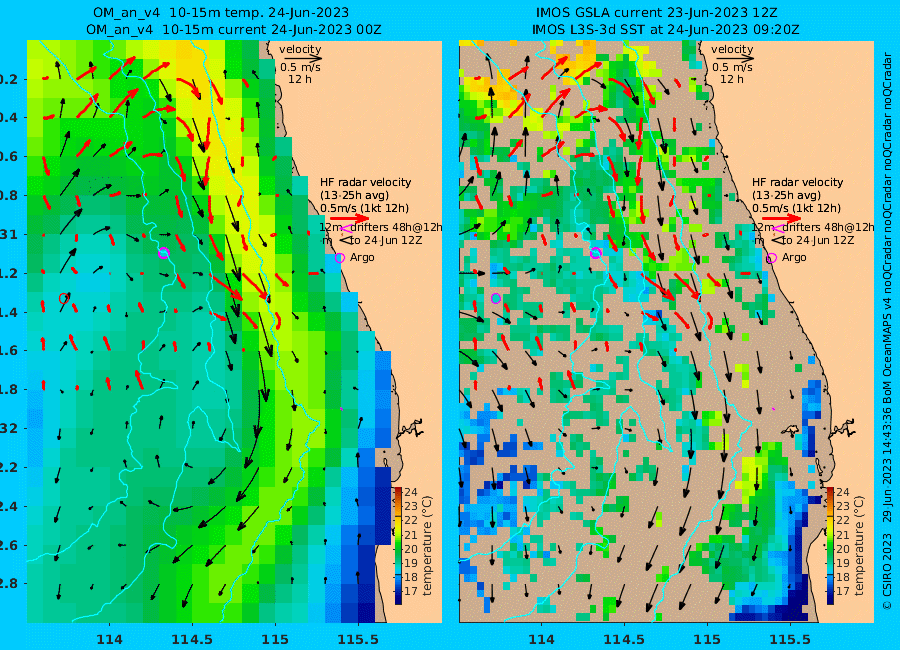
Task: Click 'to 24 Jun 12Z' in left panel
Action: (x=385, y=240)
